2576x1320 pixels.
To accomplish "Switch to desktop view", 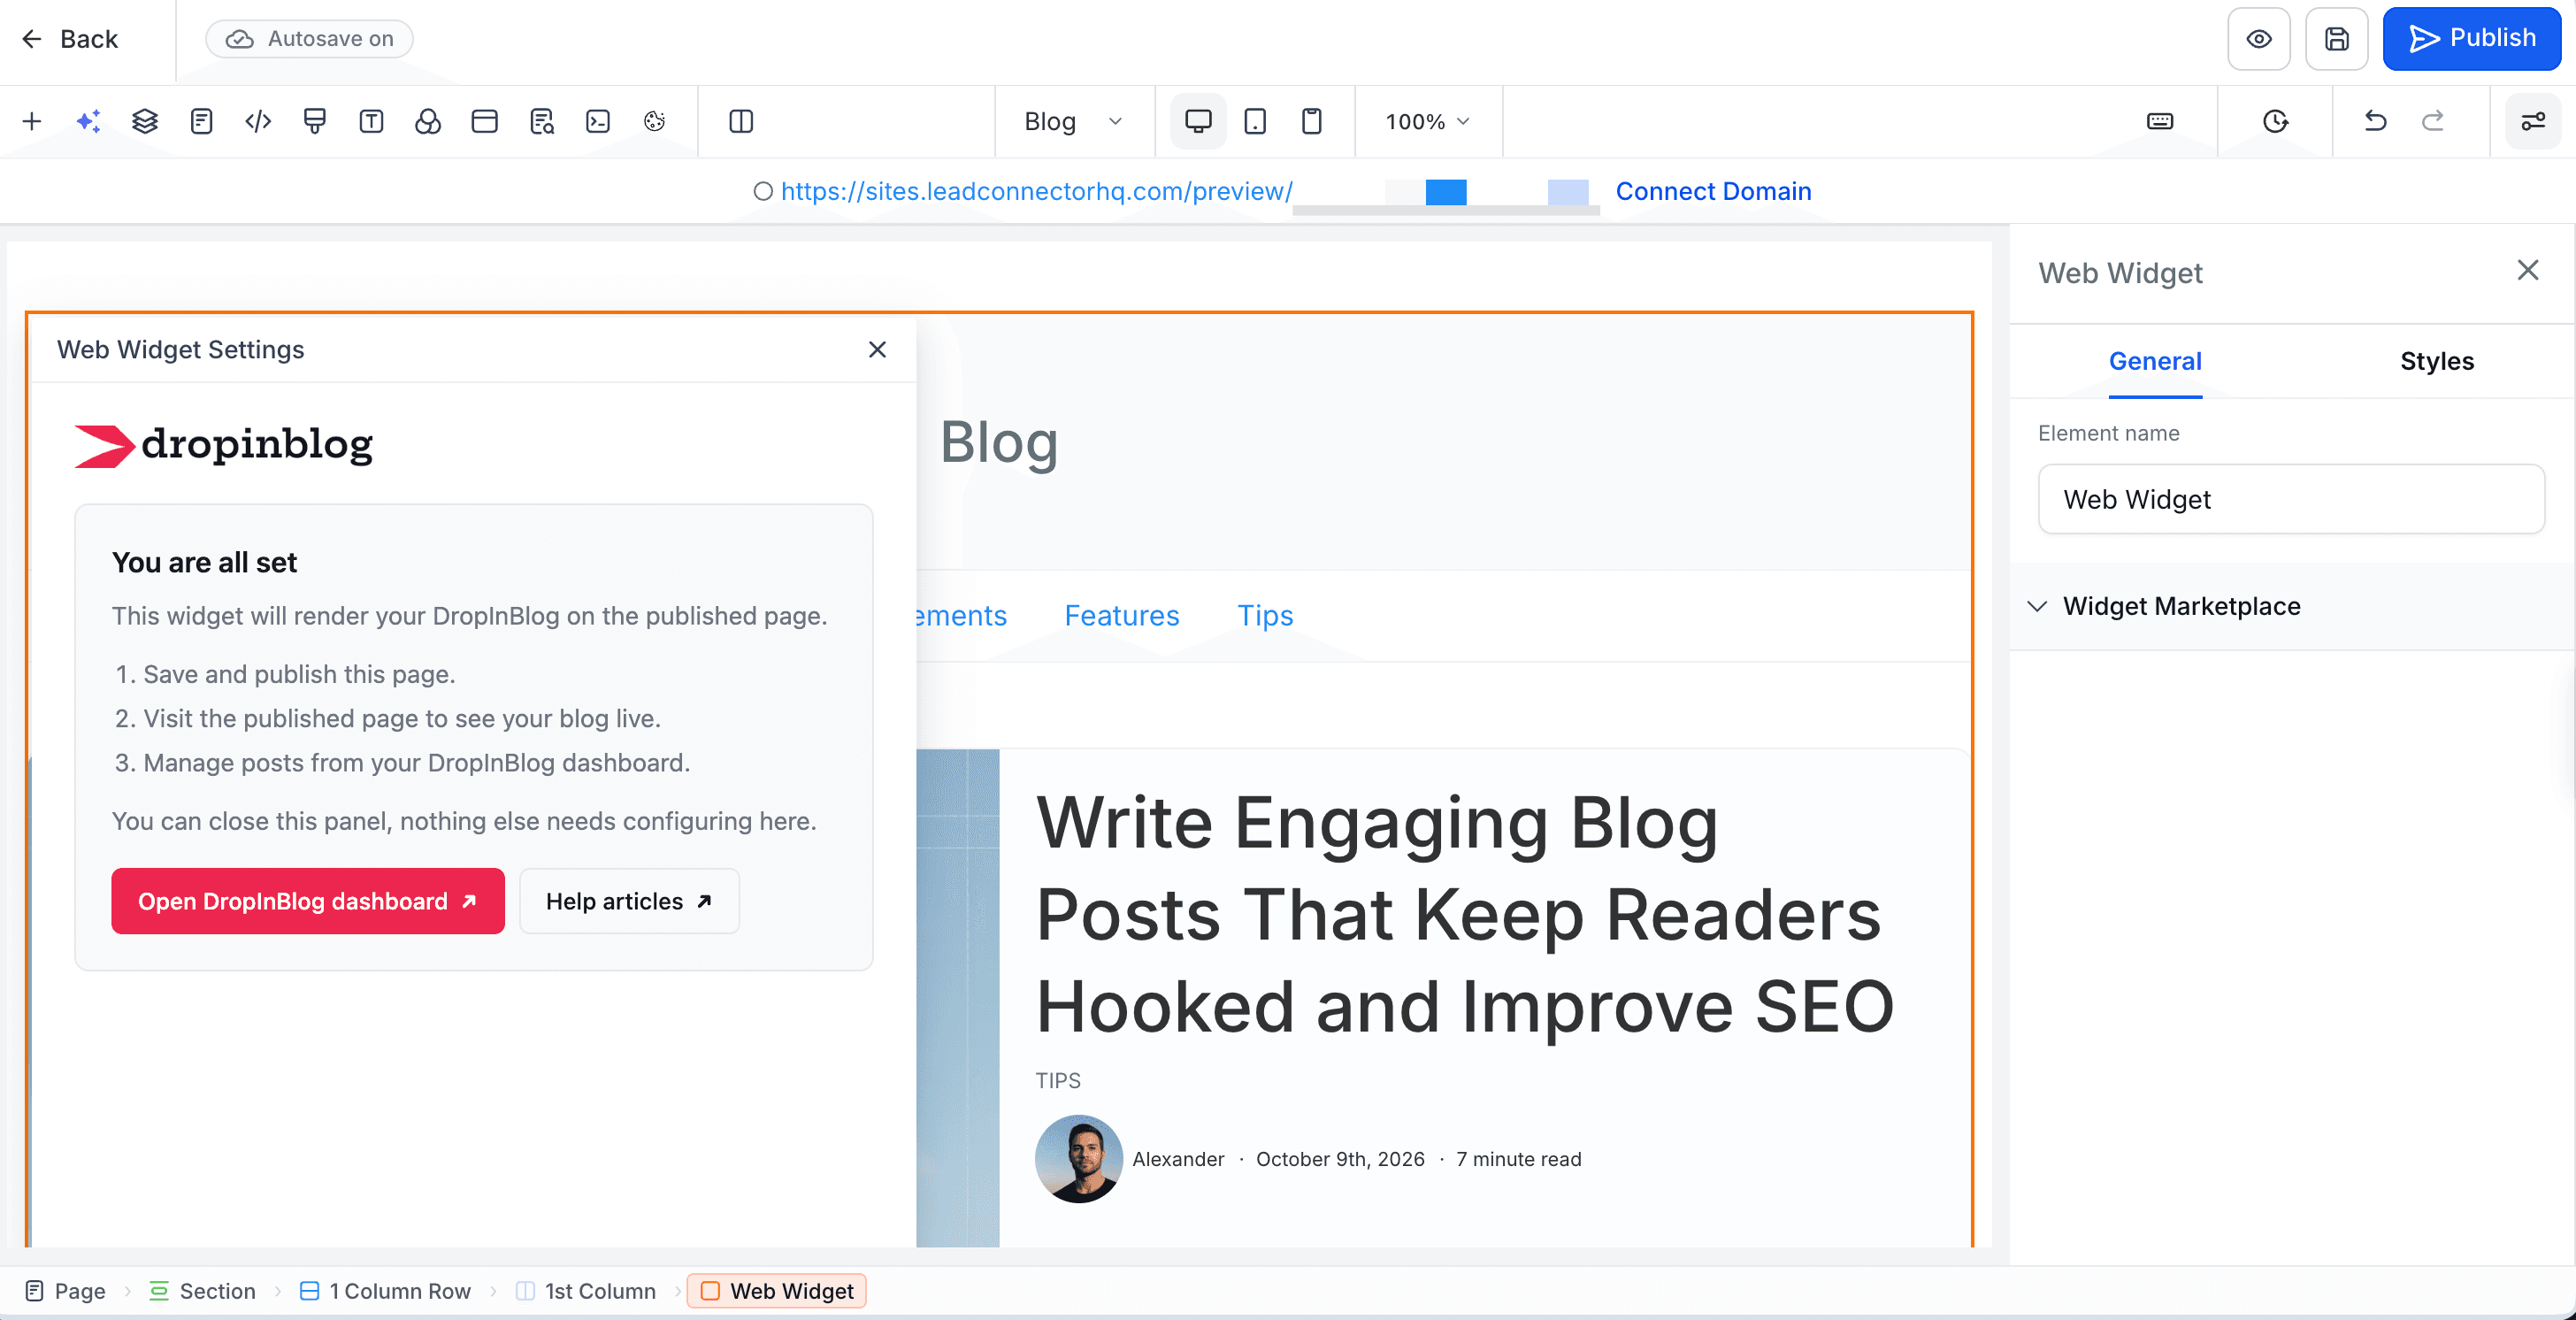I will point(1198,121).
